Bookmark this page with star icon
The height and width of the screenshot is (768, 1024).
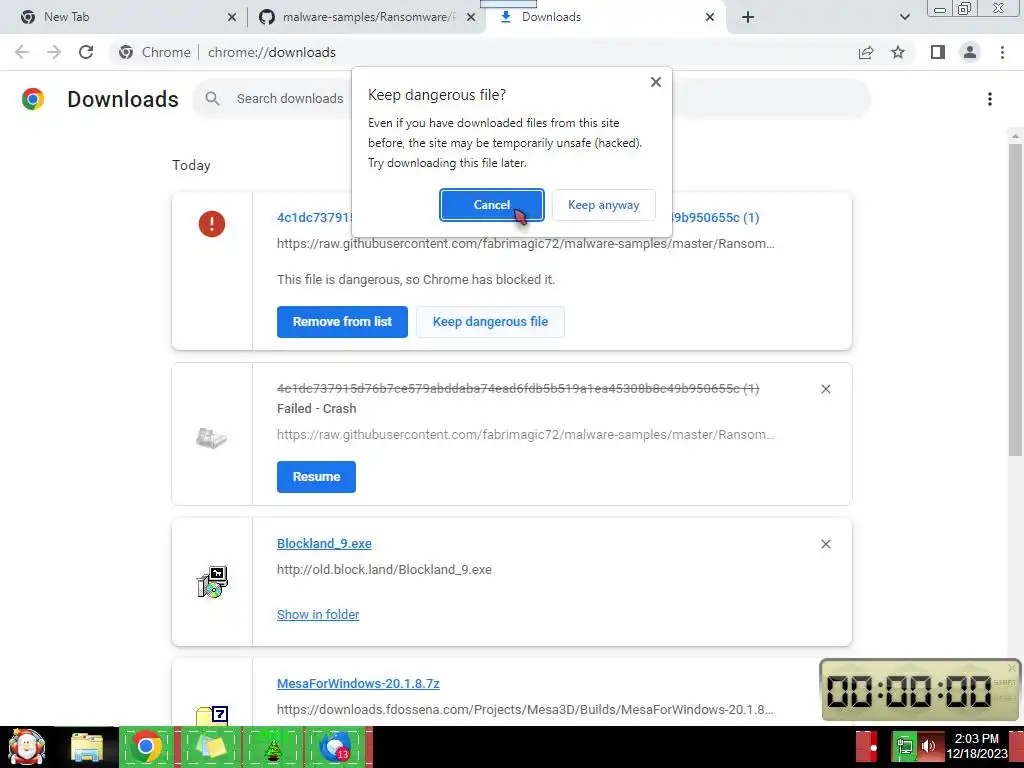[898, 52]
